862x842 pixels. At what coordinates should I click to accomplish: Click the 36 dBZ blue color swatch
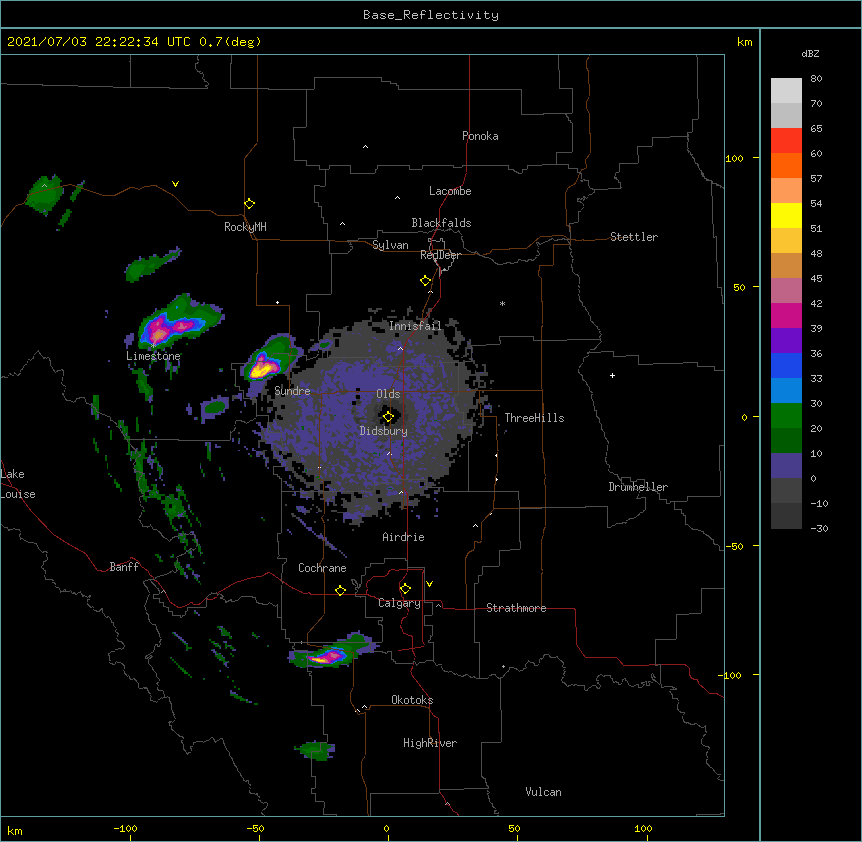[x=786, y=365]
